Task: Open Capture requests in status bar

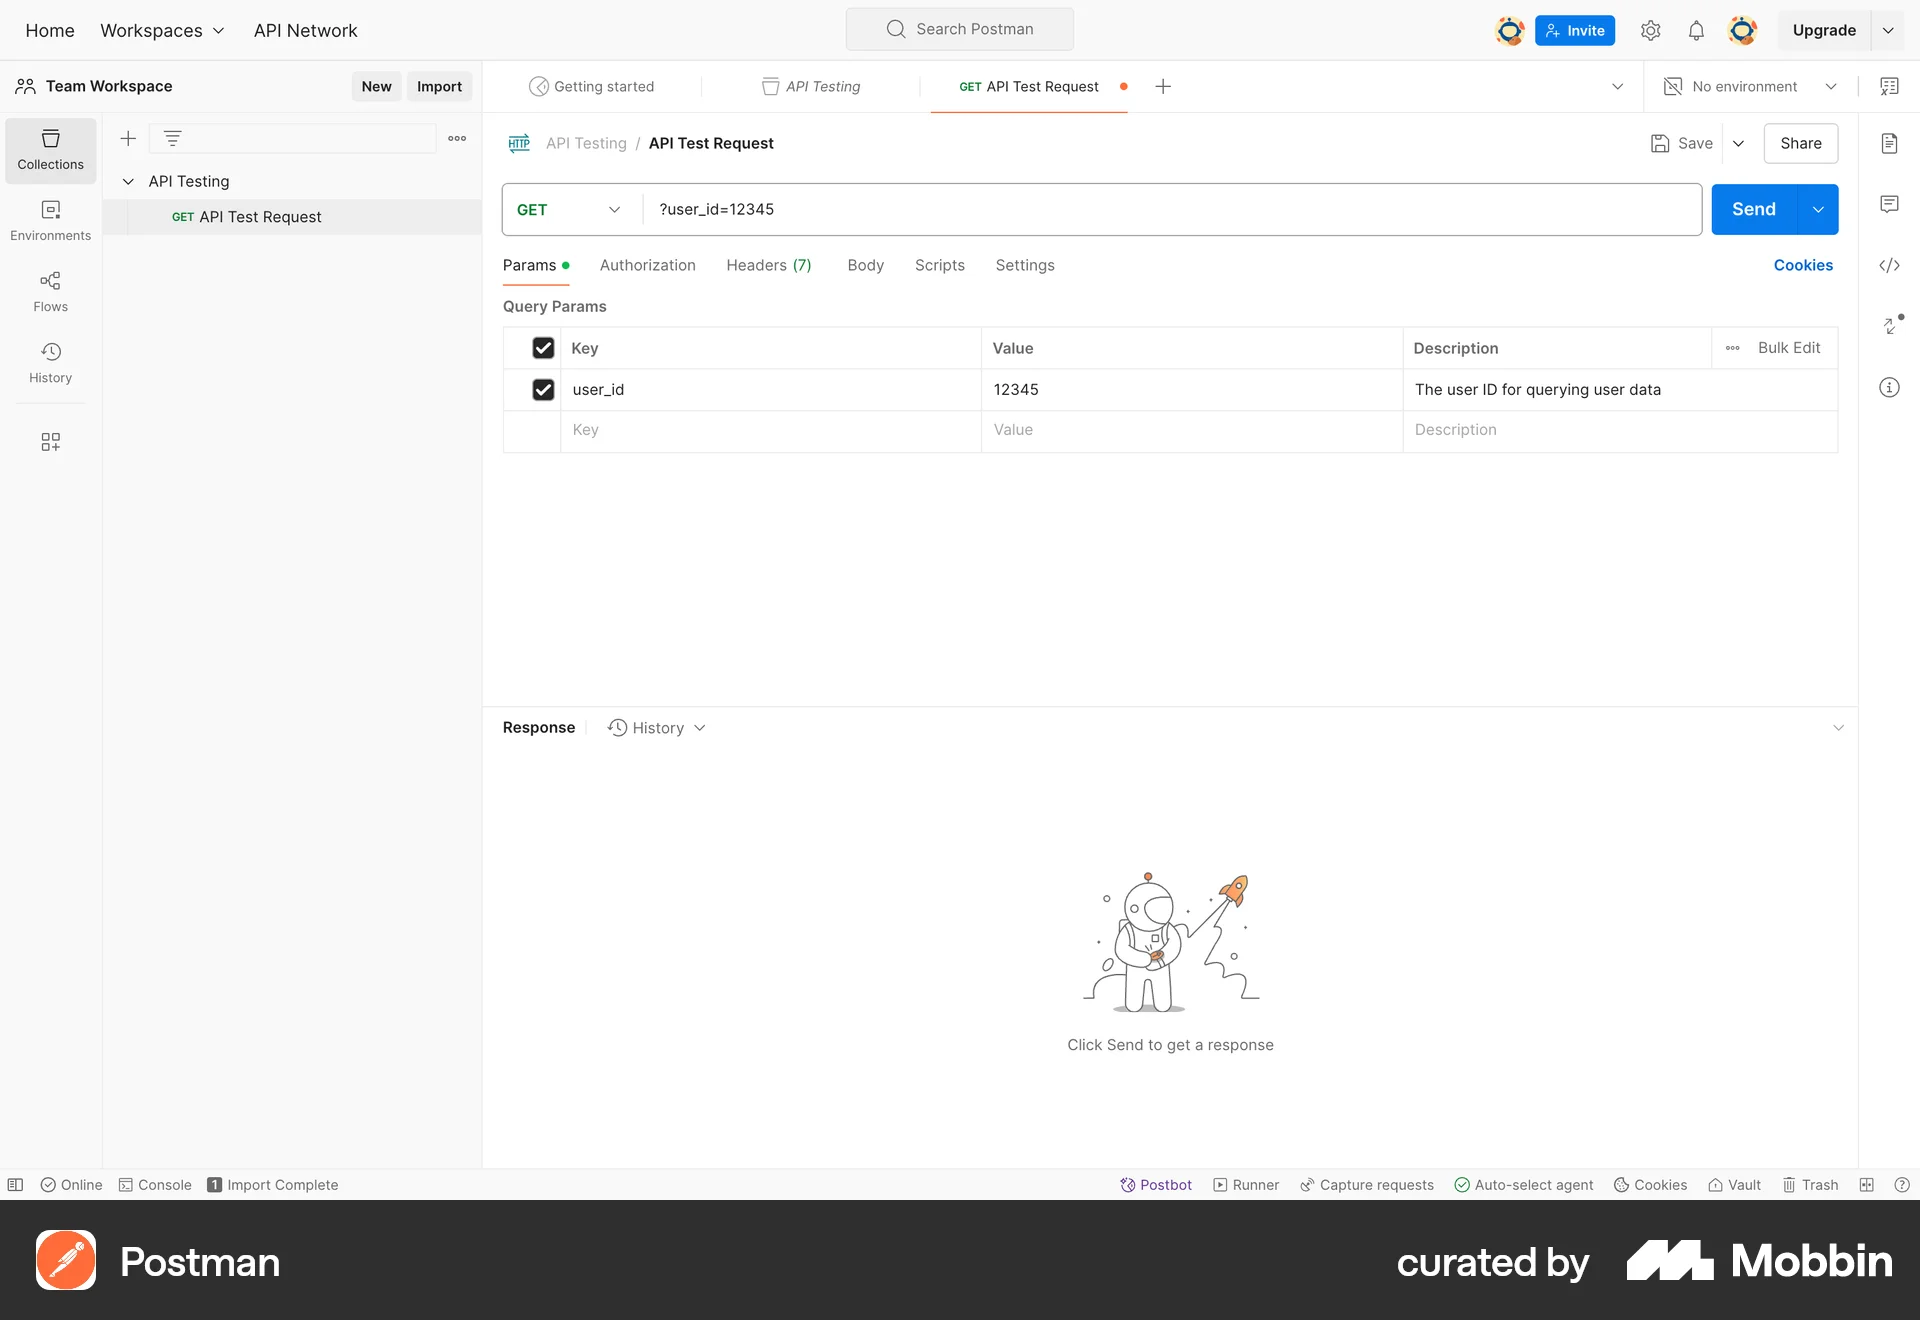Action: (1366, 1184)
